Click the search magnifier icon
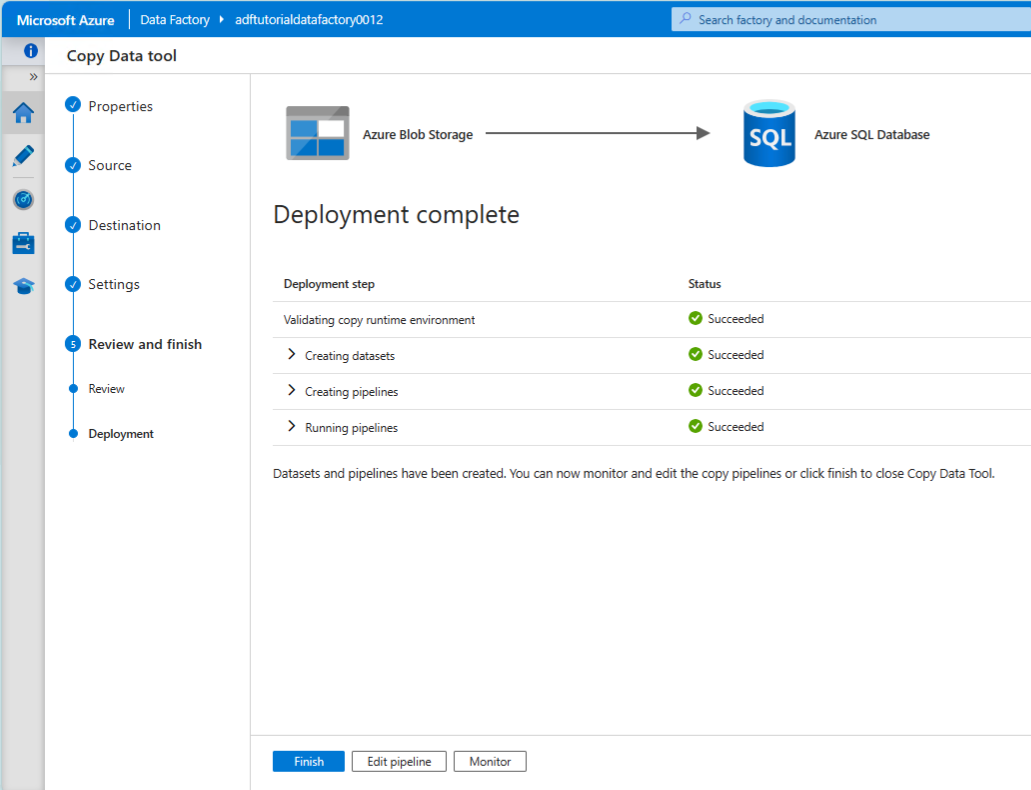The height and width of the screenshot is (790, 1031). coord(685,19)
